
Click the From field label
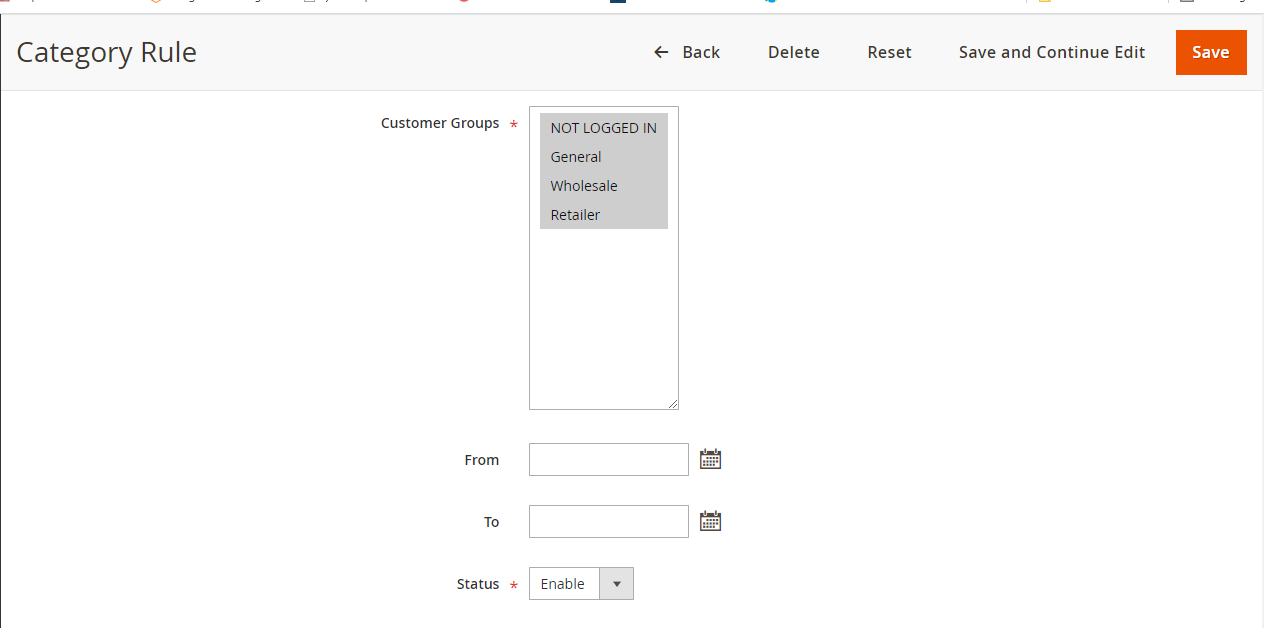click(x=481, y=460)
